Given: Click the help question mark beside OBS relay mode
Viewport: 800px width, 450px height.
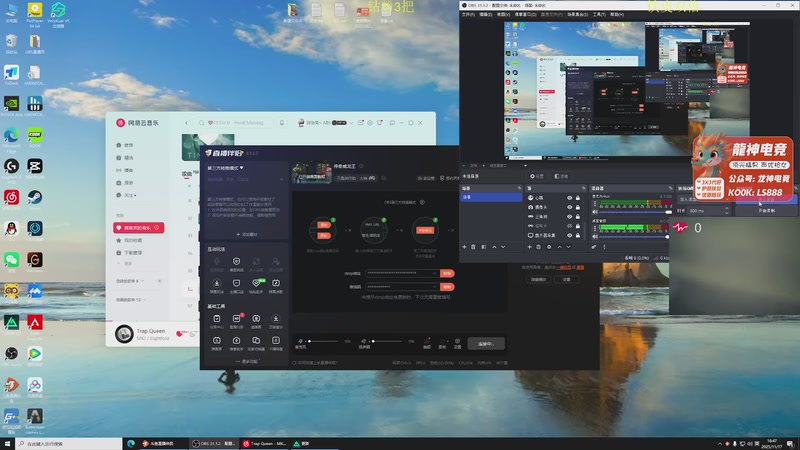Looking at the screenshot, I should [x=422, y=202].
